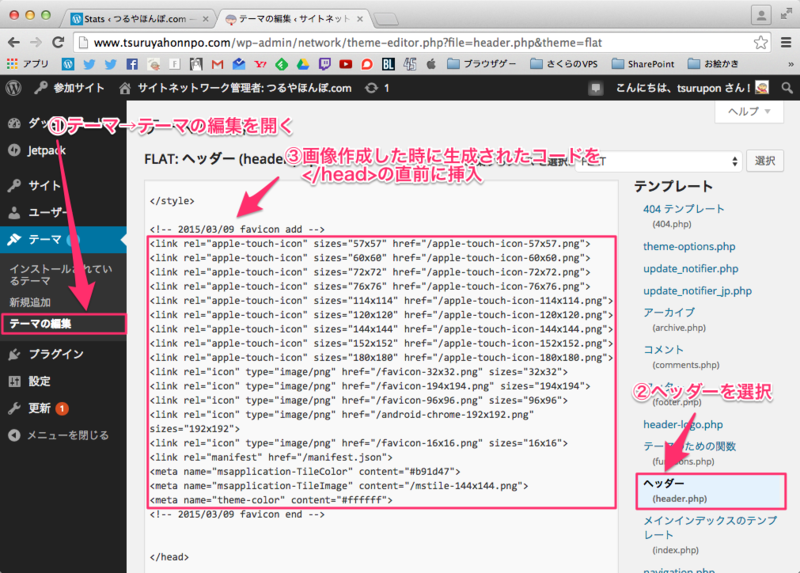The image size is (800, 573).
Task: Open the YouTube bookmark icon
Action: tap(346, 64)
